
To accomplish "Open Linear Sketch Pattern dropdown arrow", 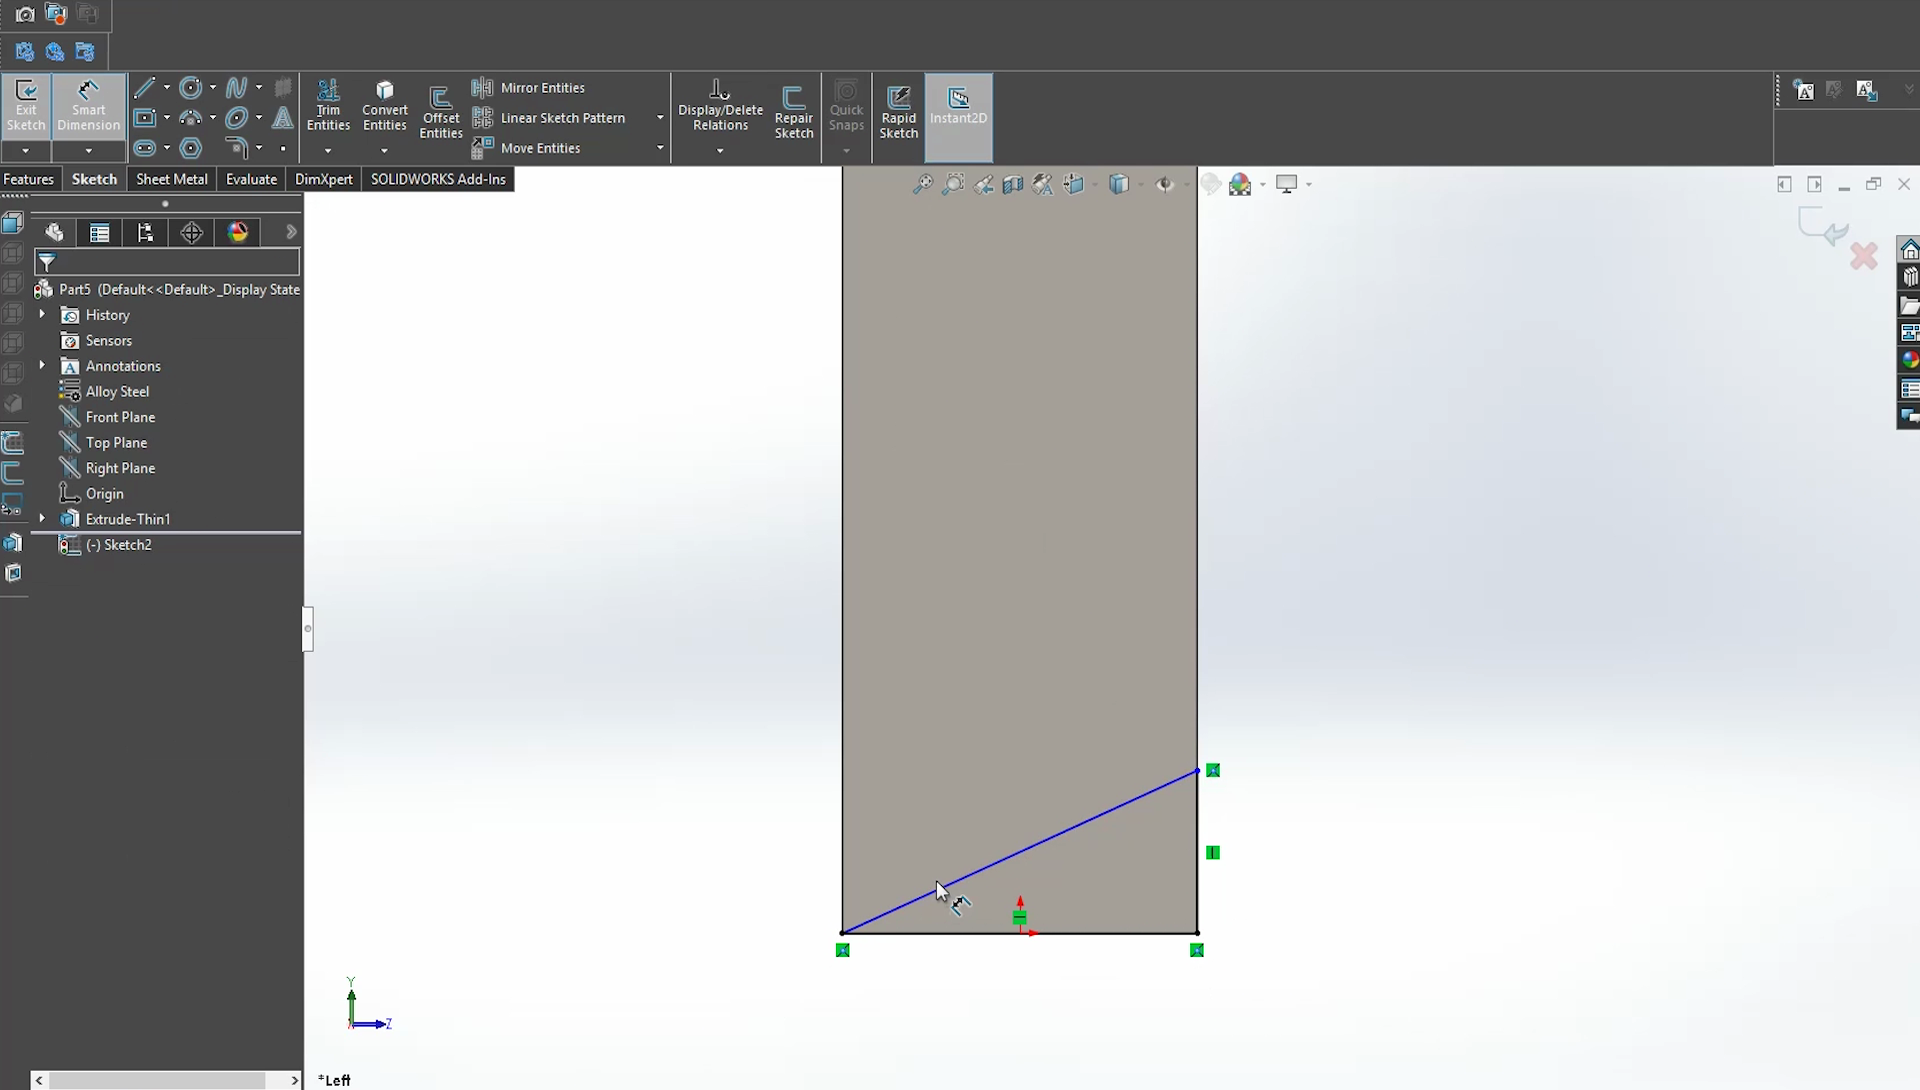I will 660,118.
